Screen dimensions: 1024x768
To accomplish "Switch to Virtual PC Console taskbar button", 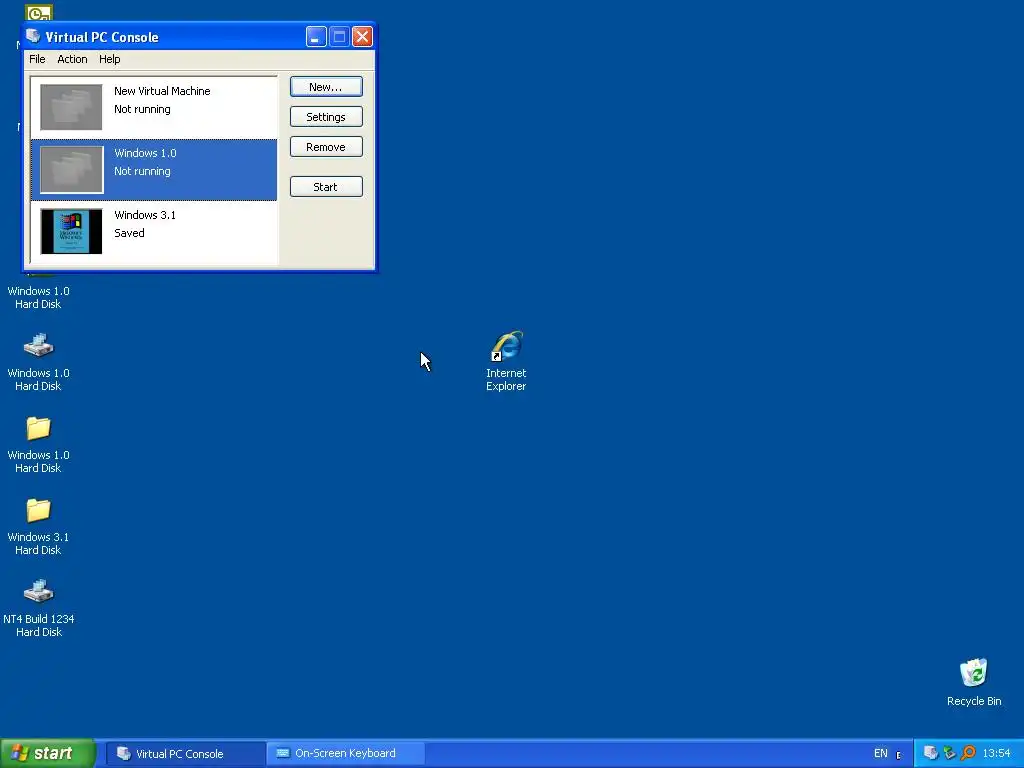I will coord(185,754).
